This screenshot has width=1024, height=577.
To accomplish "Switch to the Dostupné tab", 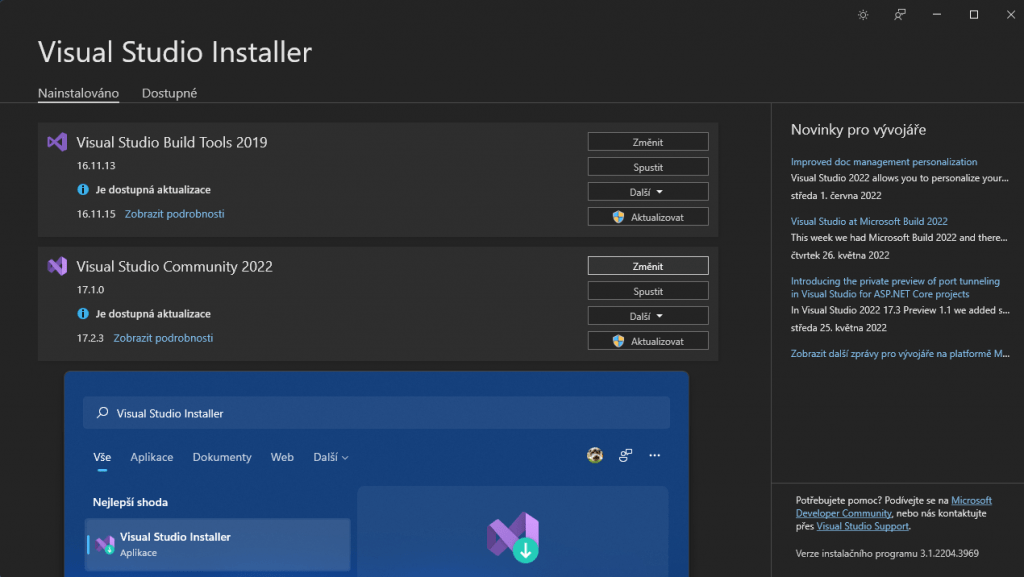I will pyautogui.click(x=169, y=93).
